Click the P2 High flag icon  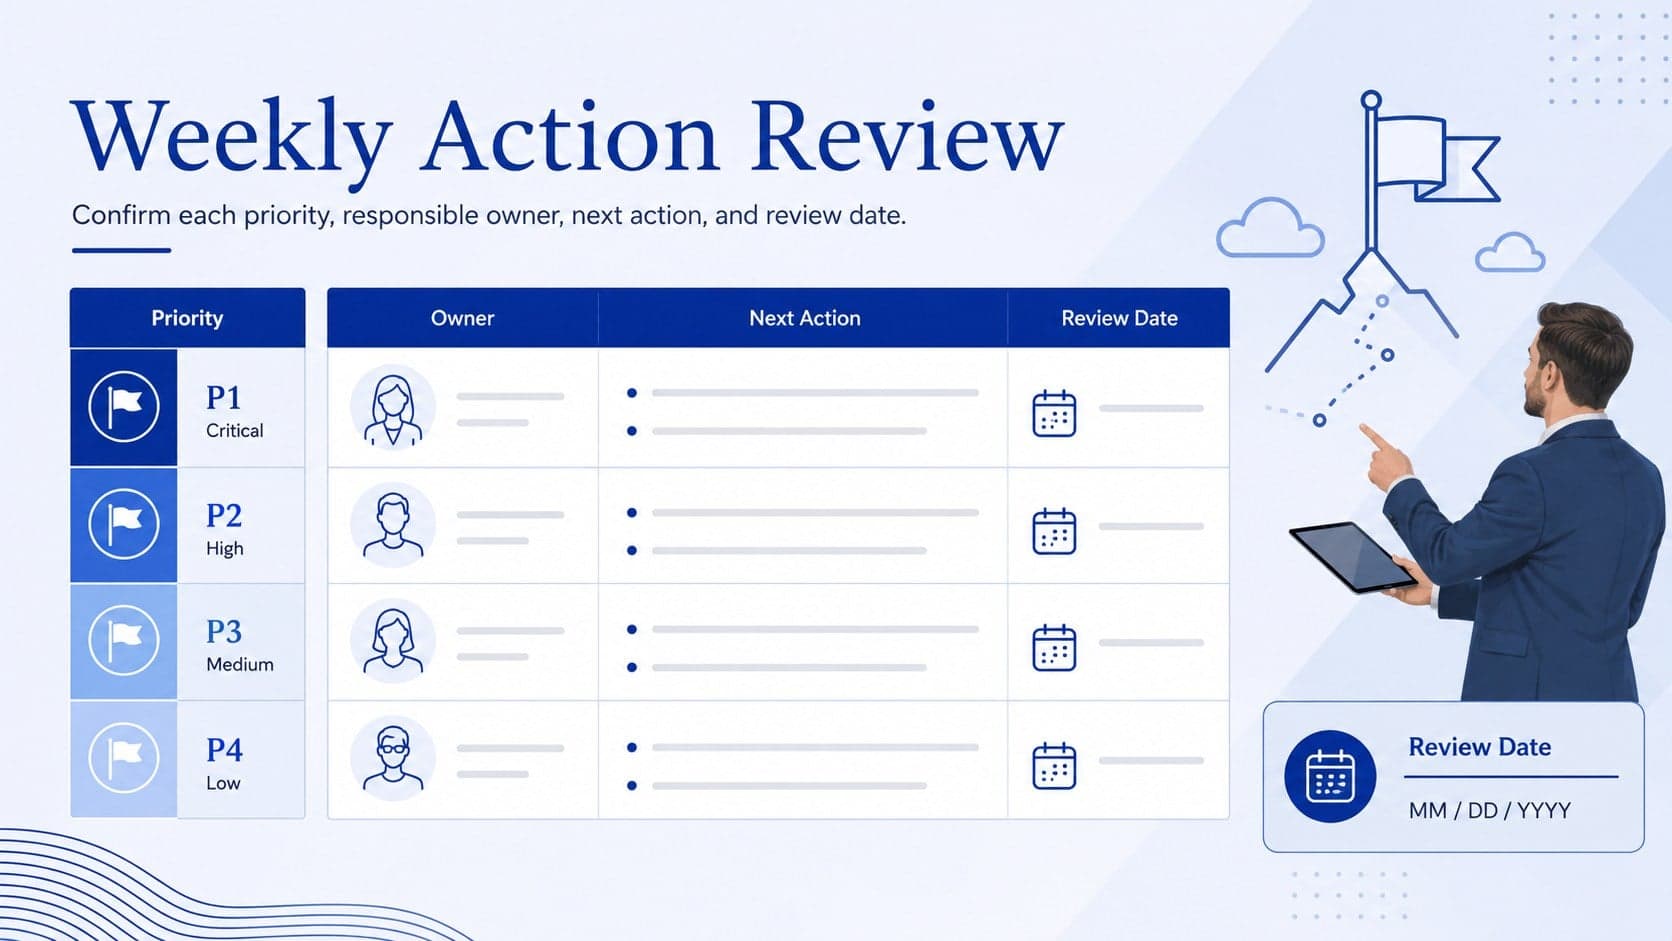(x=124, y=524)
